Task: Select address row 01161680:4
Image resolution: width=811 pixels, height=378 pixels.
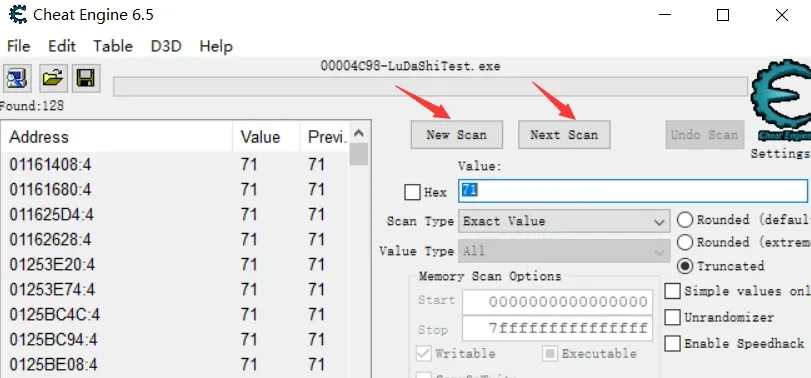Action: (x=175, y=190)
